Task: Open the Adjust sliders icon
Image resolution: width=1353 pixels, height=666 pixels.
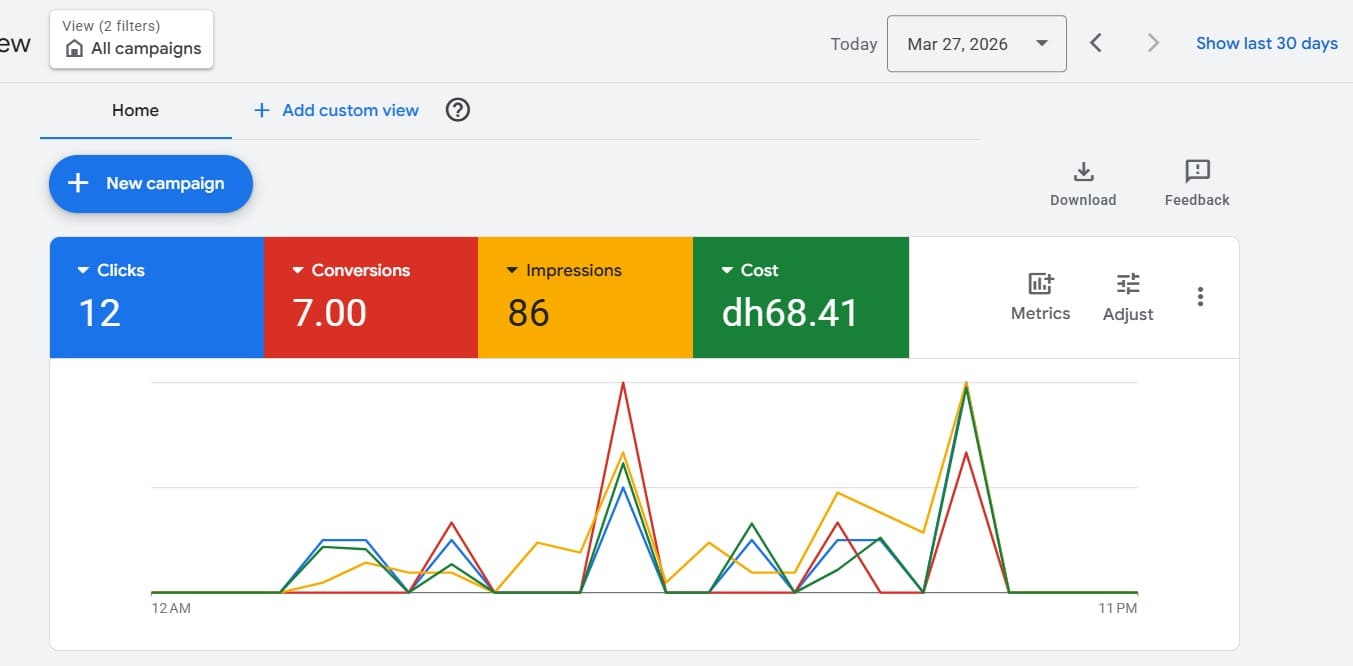Action: [1128, 283]
